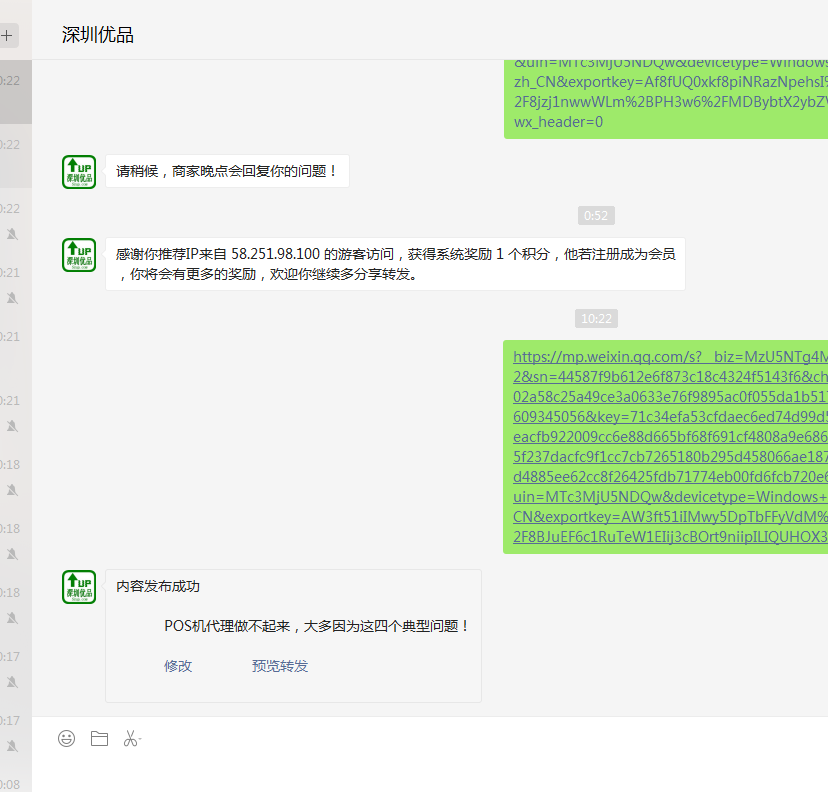
Task: Click the avatar beside the 感谢你推荐IP message
Action: click(79, 255)
